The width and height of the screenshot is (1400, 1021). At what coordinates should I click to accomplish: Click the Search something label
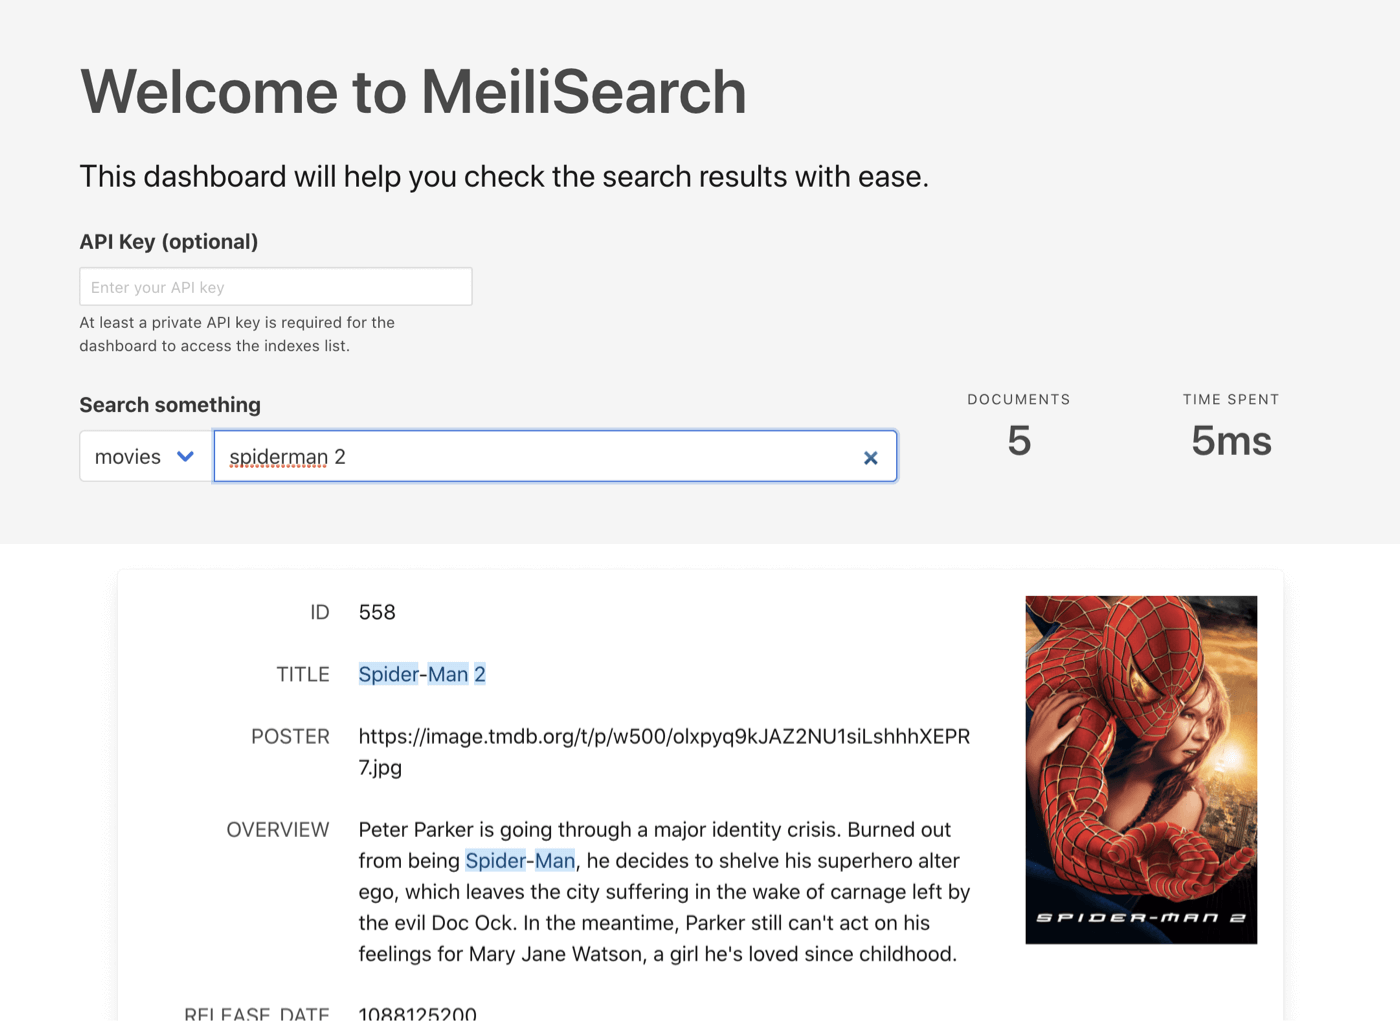tap(170, 404)
